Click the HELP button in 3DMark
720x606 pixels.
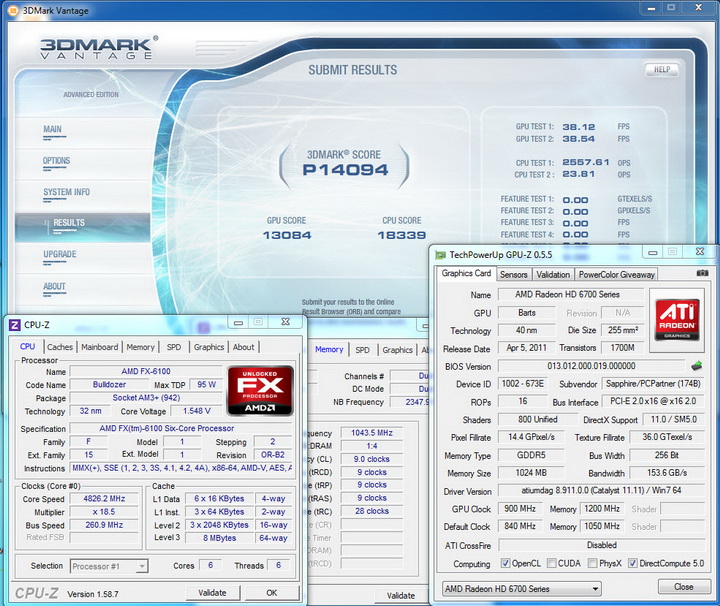click(662, 69)
